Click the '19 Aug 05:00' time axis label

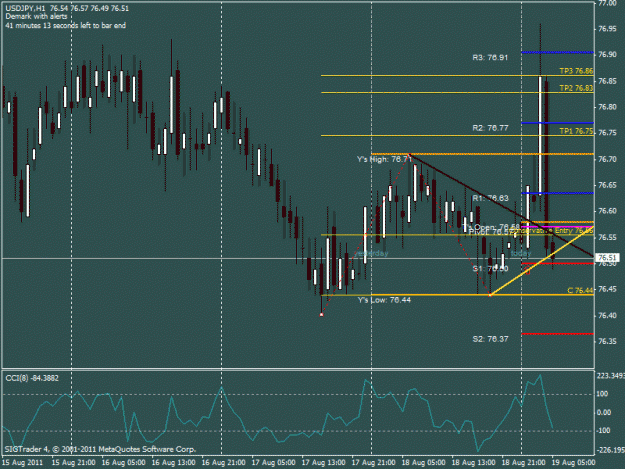[x=574, y=463]
